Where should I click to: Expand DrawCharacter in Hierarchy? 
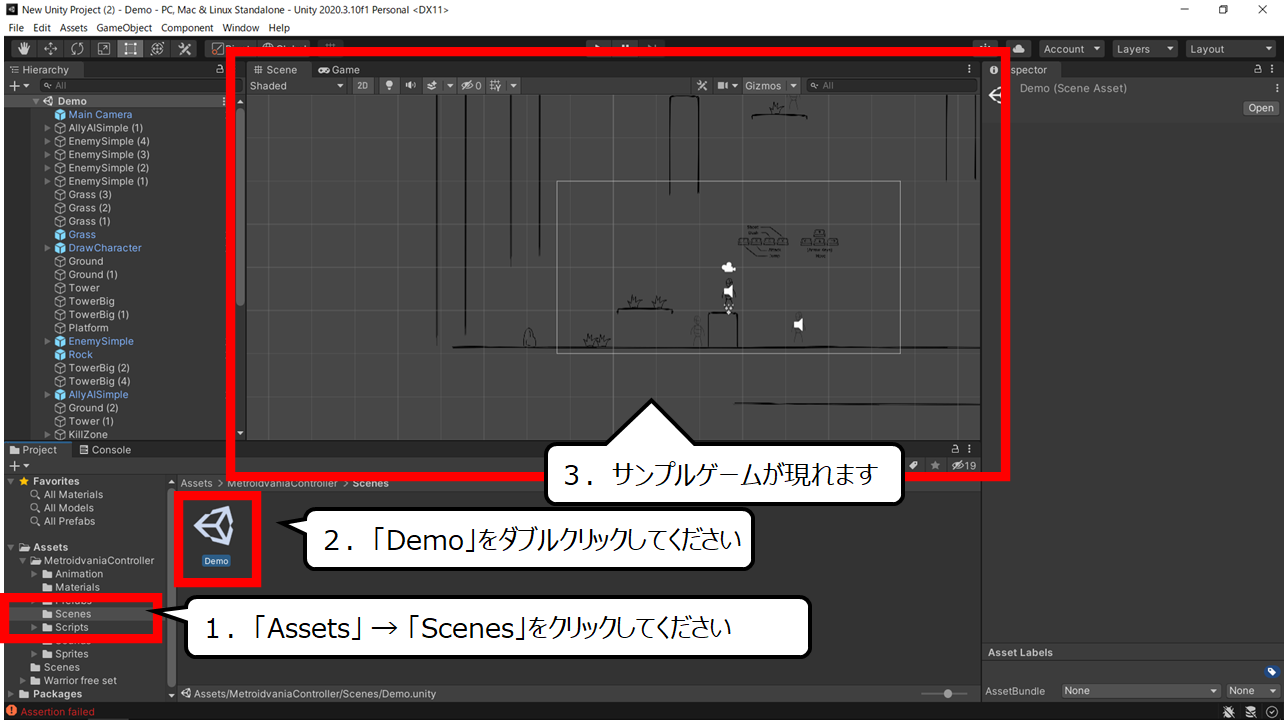(x=47, y=248)
